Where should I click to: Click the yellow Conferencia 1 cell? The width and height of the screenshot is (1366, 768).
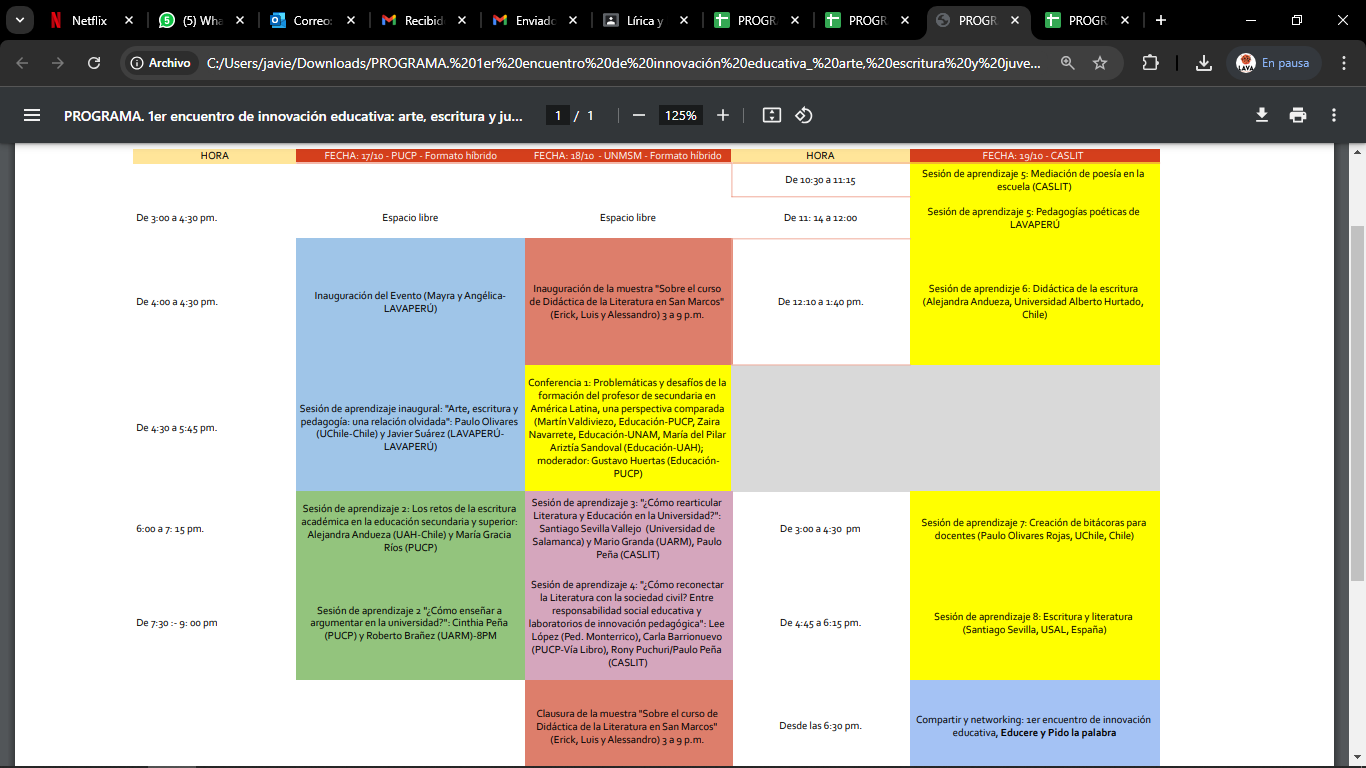628,428
